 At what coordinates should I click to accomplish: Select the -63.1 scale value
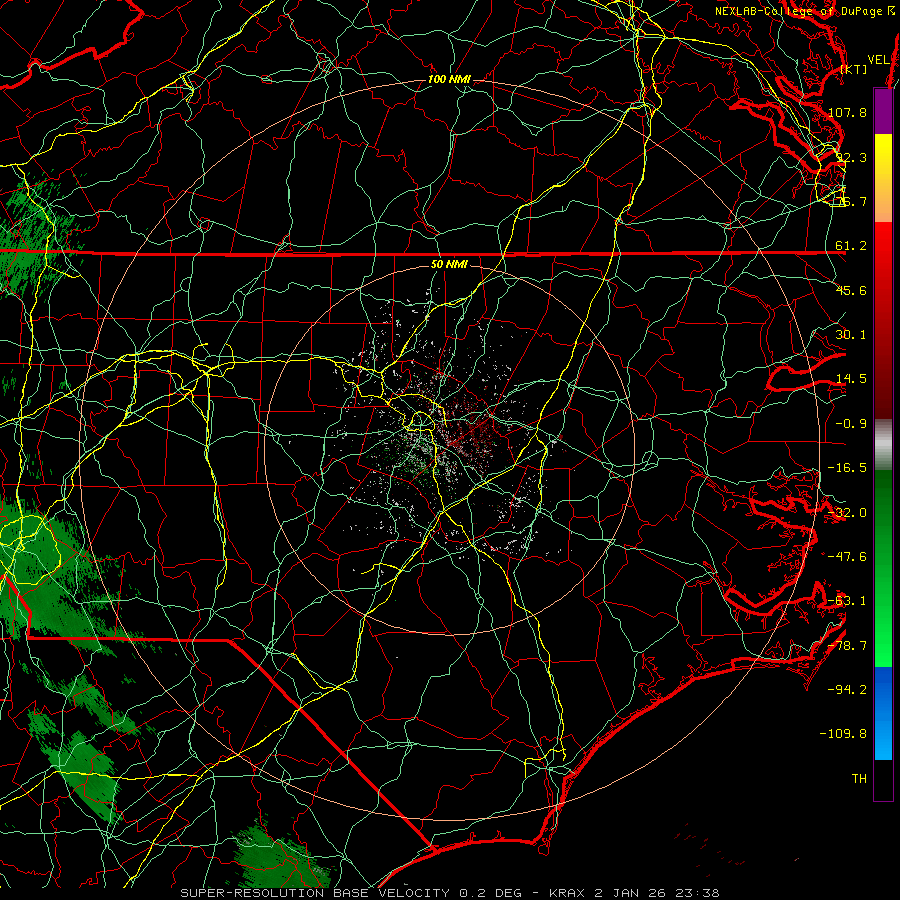click(x=847, y=601)
